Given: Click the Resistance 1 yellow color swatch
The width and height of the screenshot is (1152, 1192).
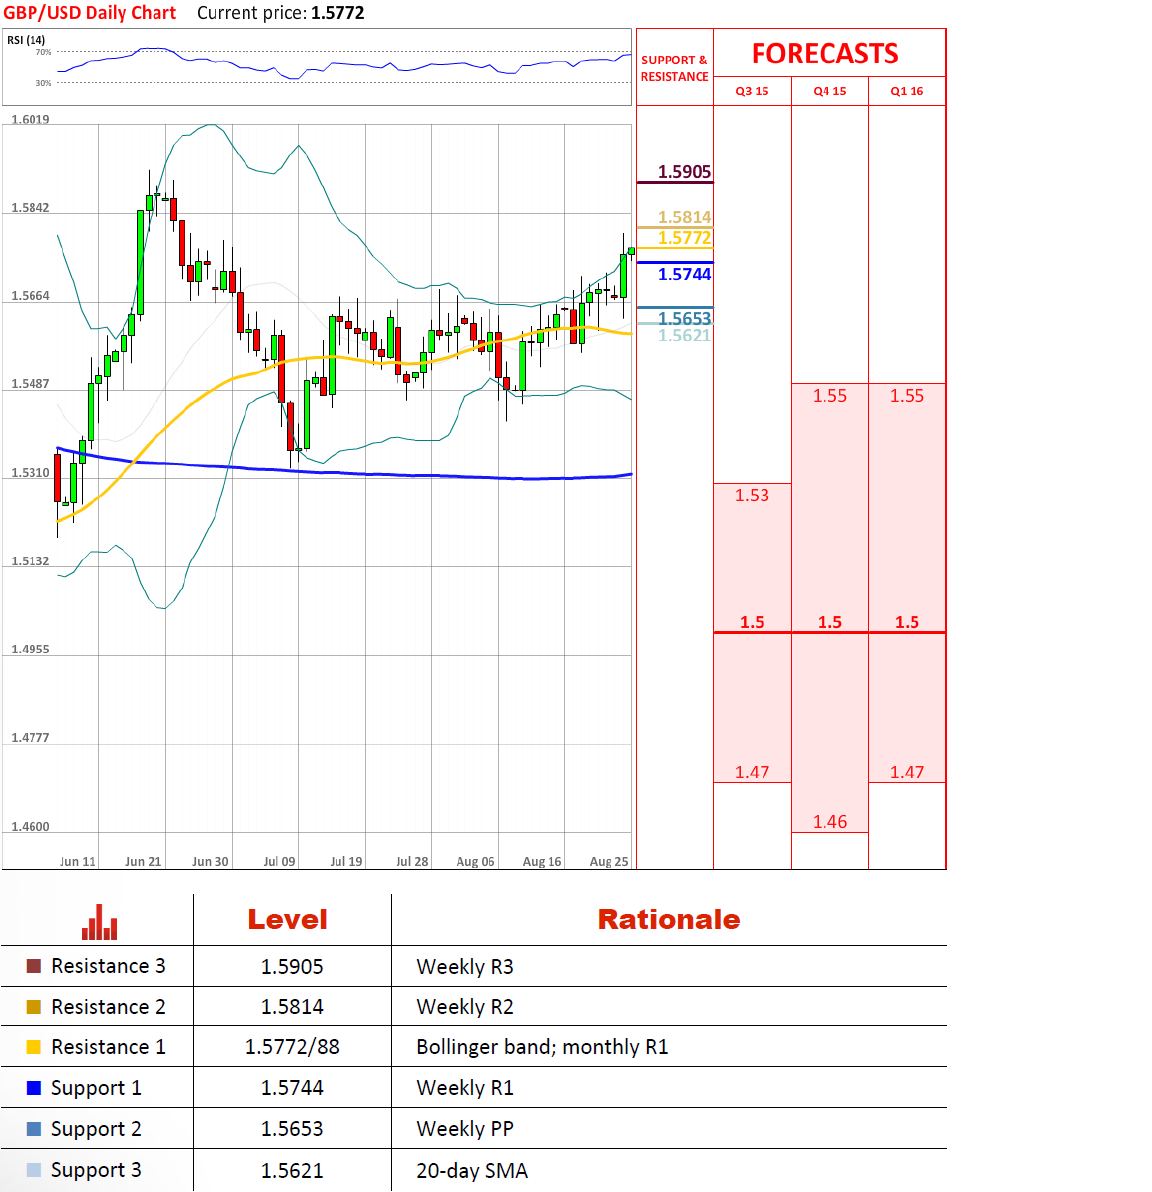Looking at the screenshot, I should point(33,1047).
